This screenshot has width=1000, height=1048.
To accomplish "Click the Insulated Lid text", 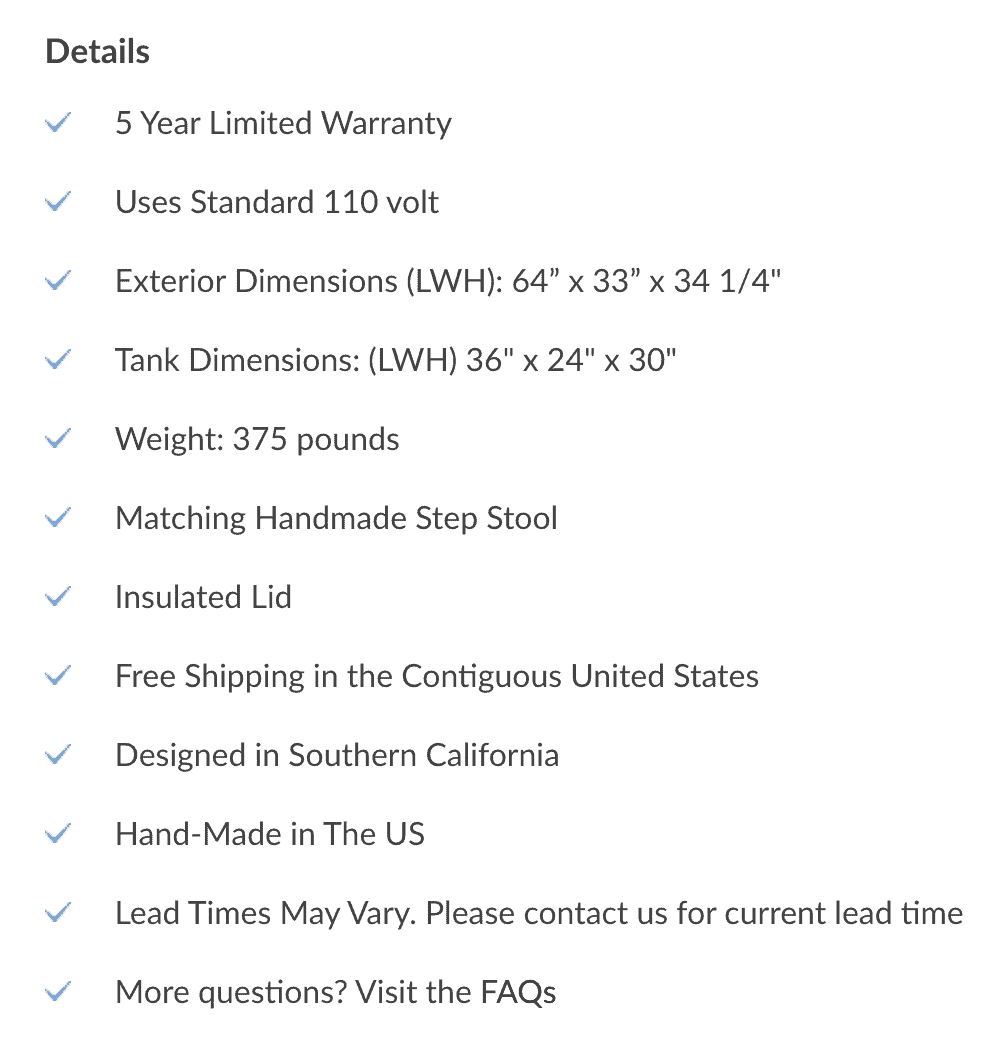I will point(203,597).
